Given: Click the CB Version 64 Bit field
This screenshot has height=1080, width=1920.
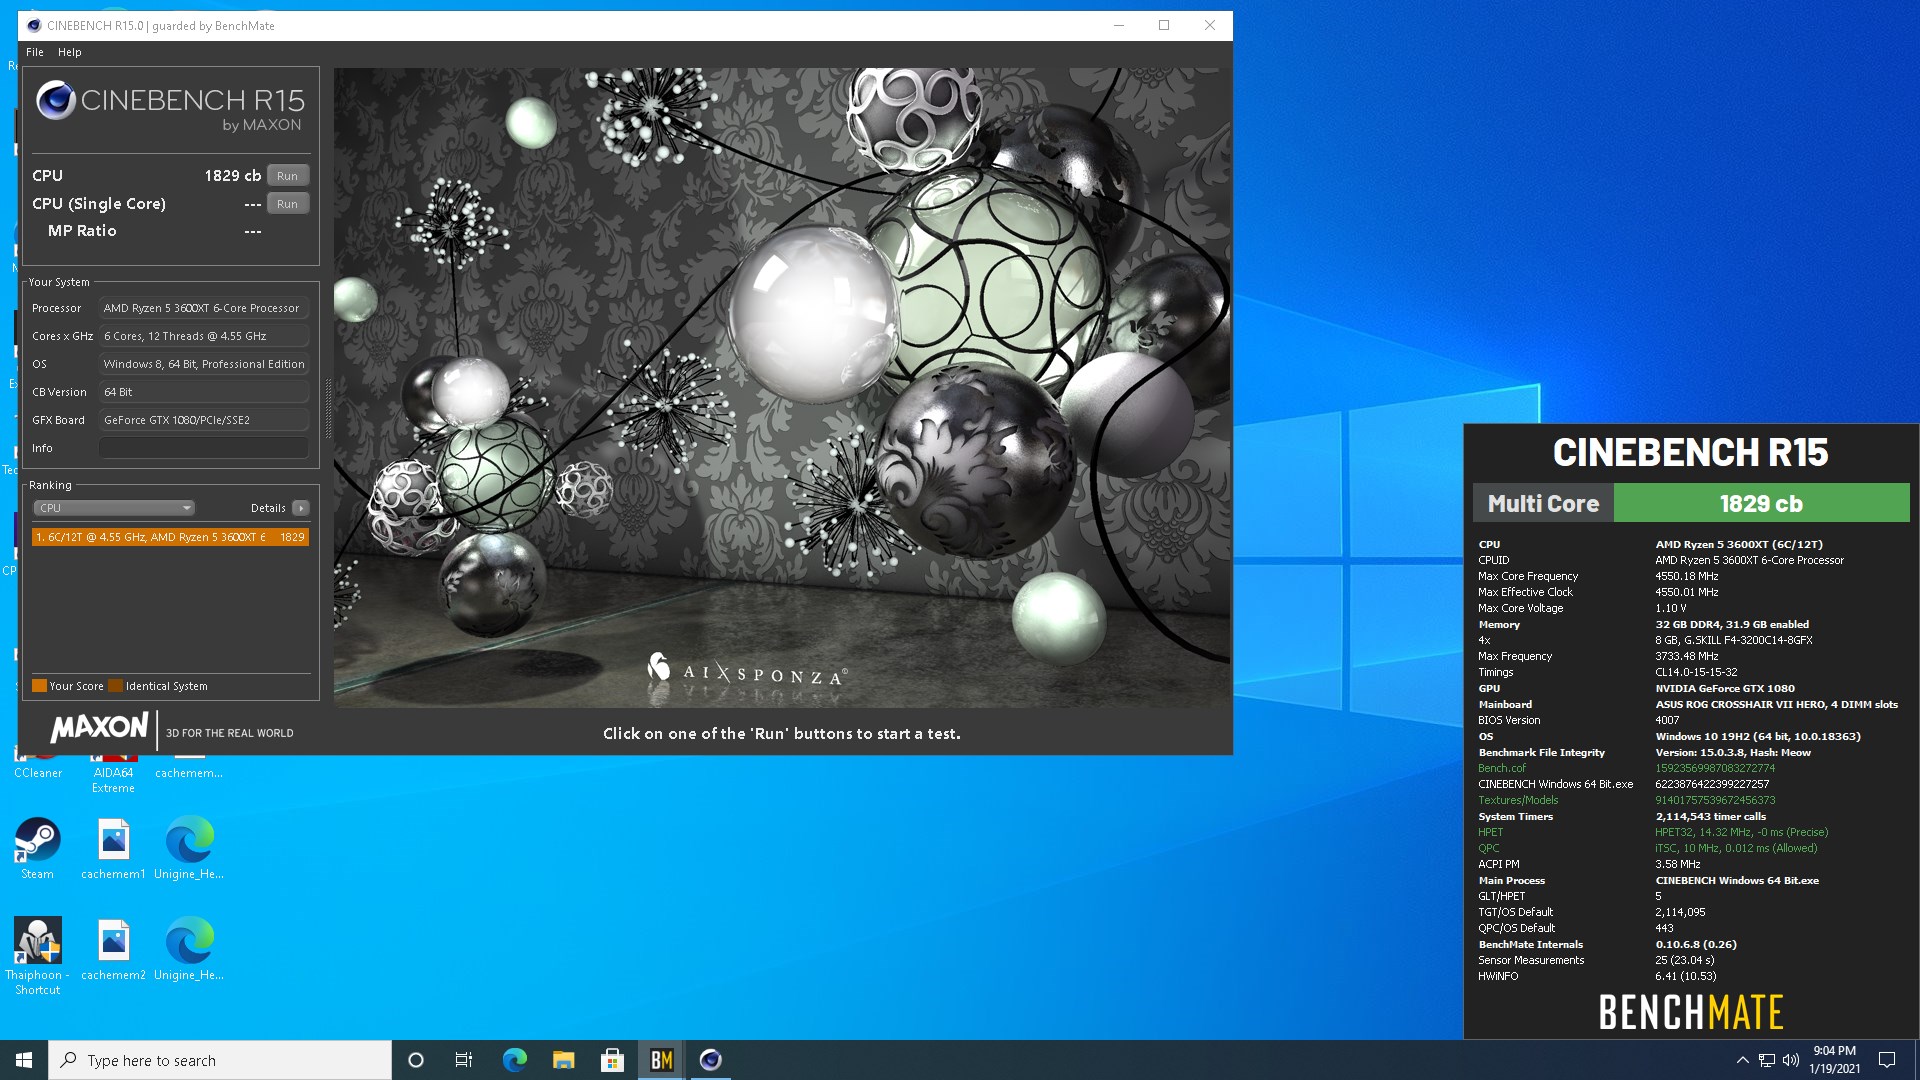Looking at the screenshot, I should (204, 392).
